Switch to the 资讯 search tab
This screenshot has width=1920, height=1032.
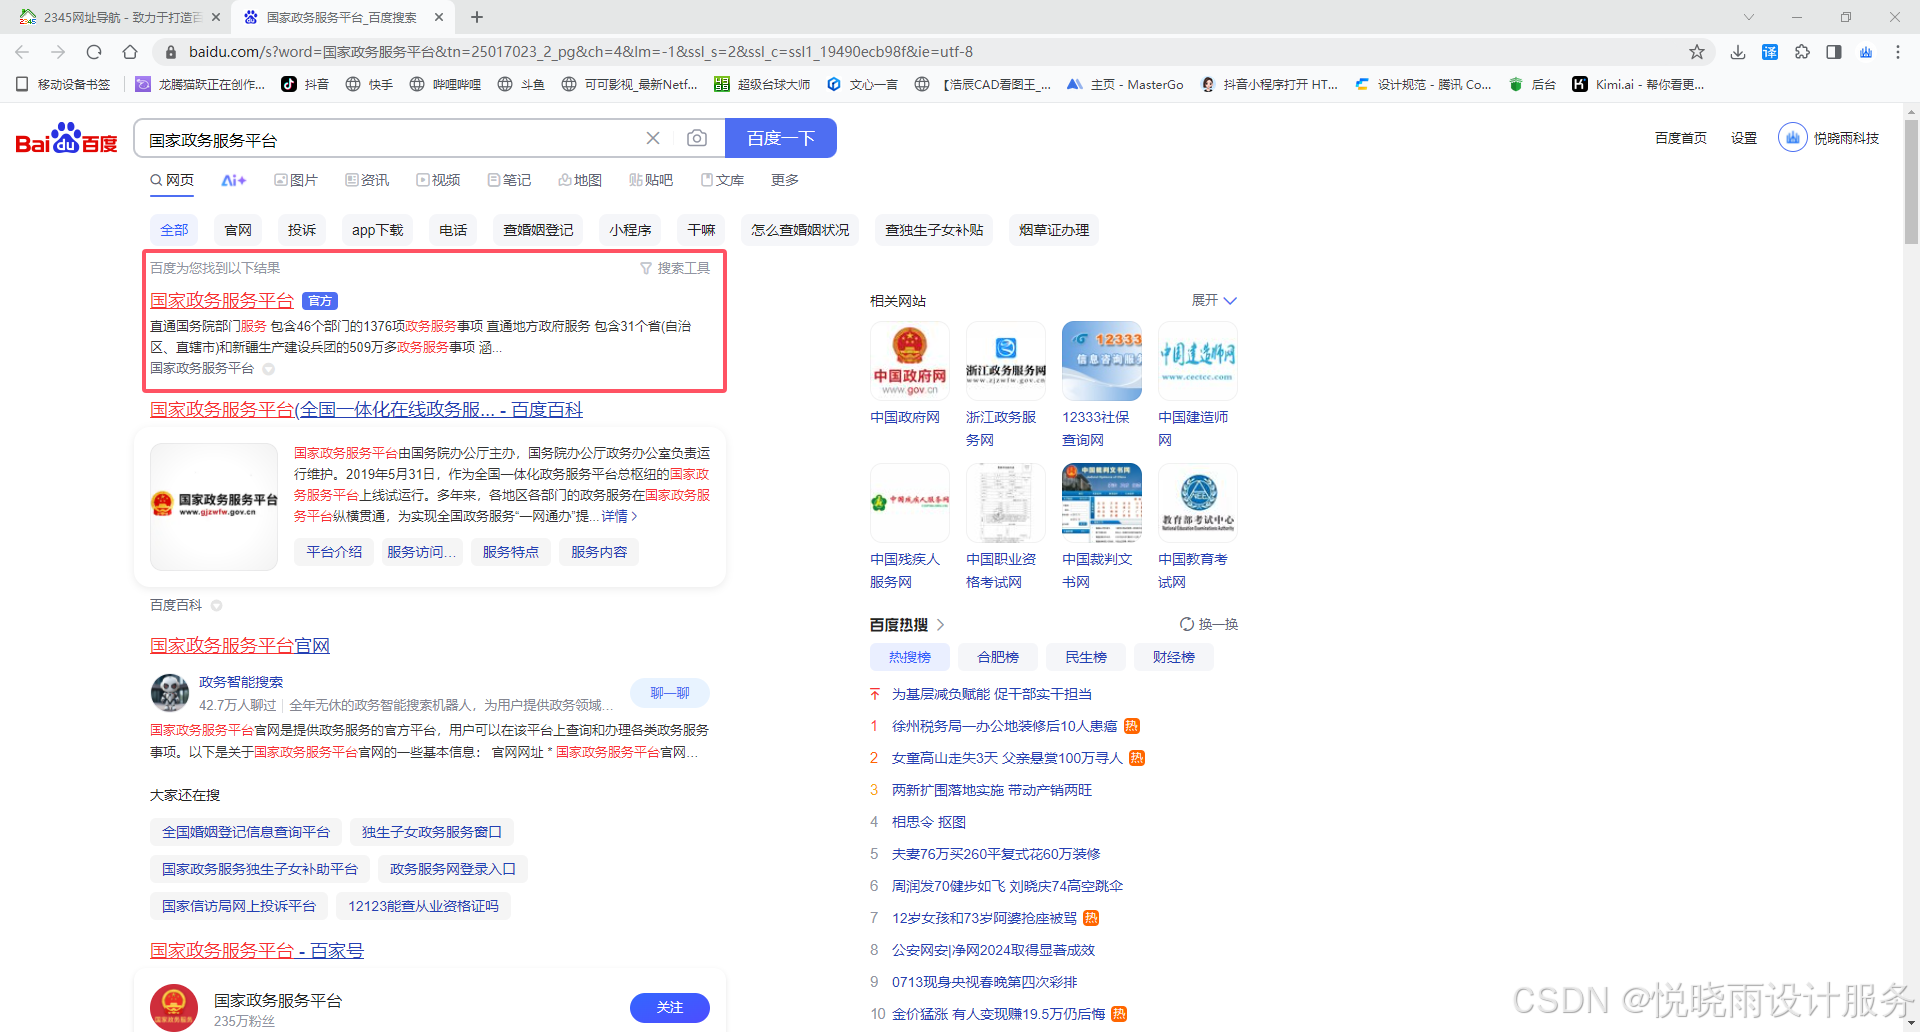tap(367, 180)
